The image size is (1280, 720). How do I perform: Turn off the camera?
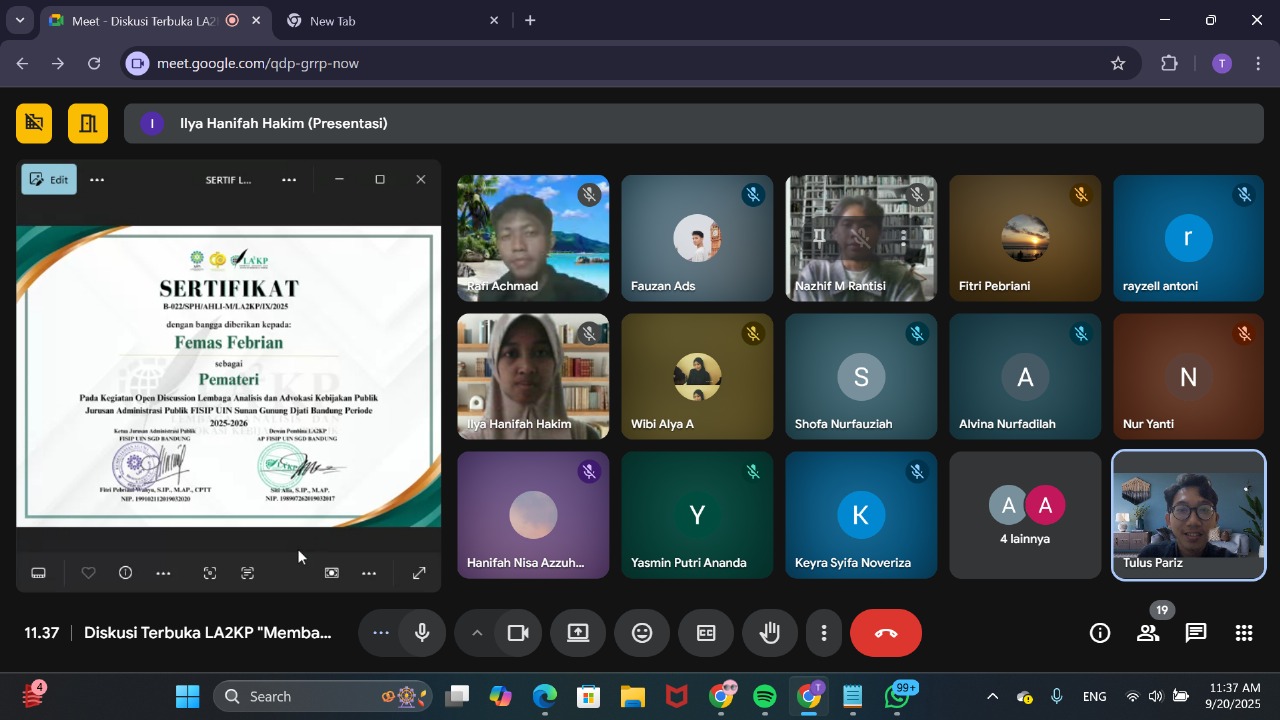click(518, 633)
